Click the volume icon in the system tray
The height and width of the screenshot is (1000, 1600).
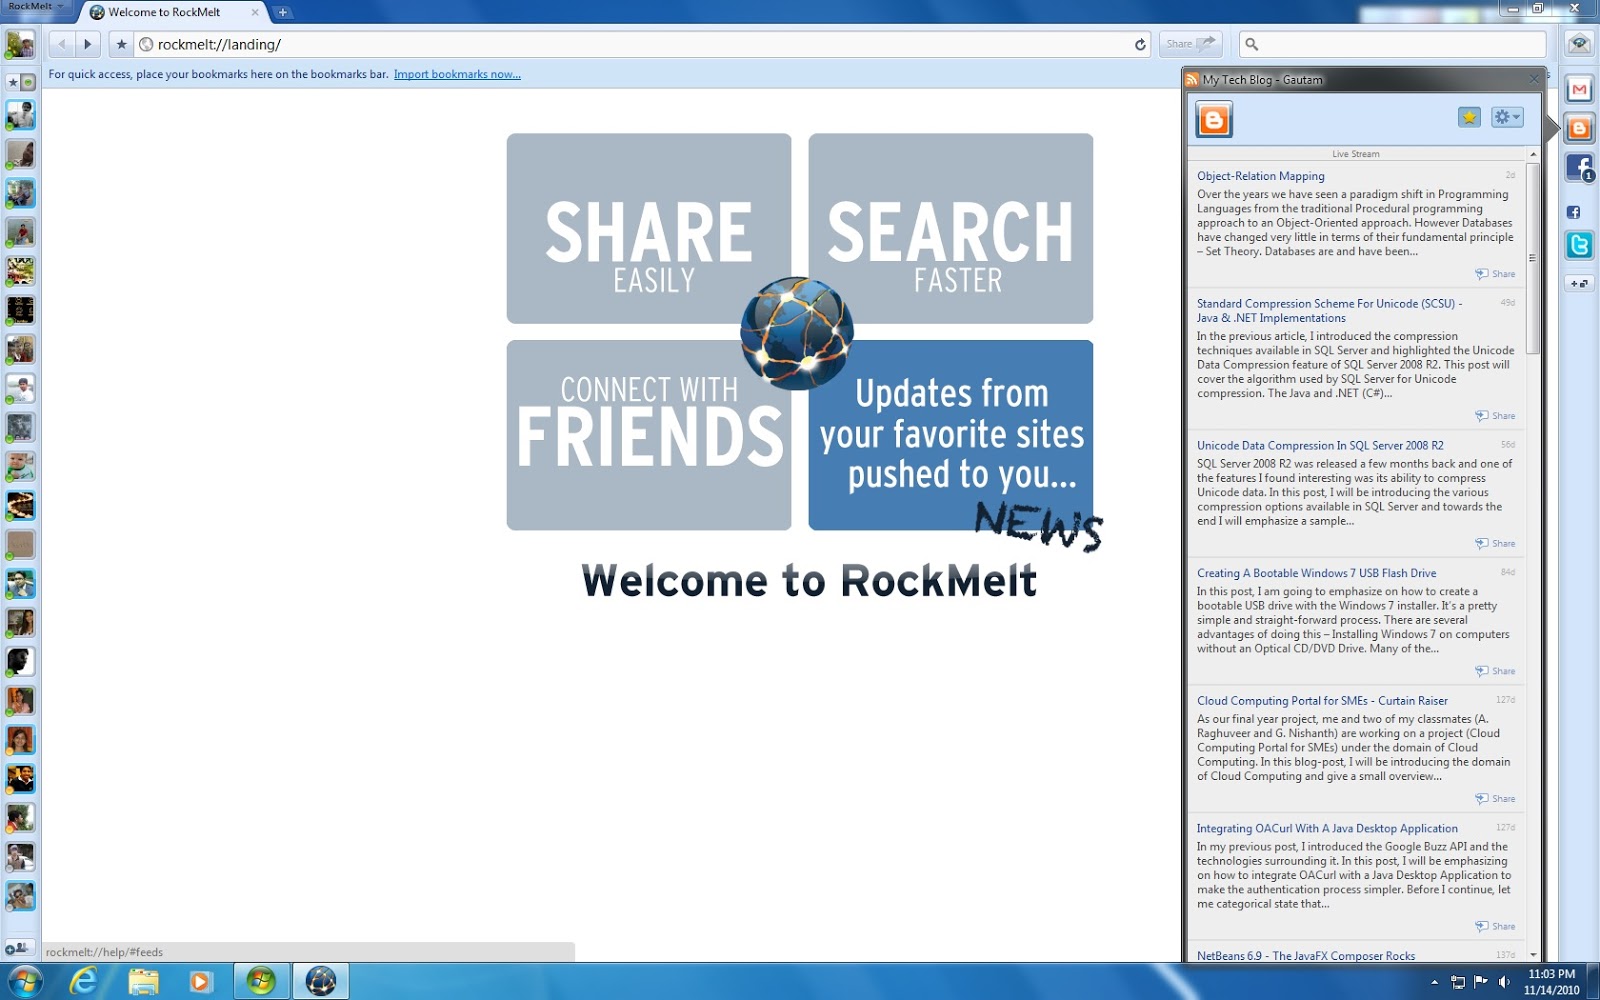(1504, 982)
